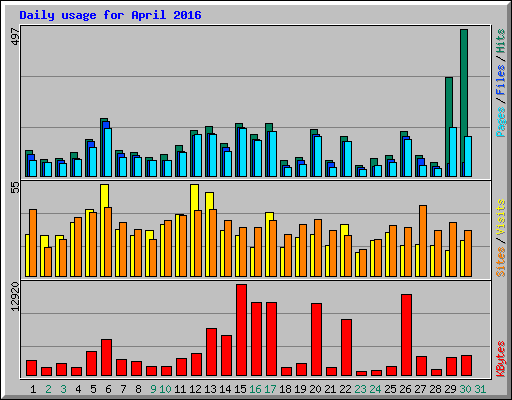
Task: Click green weekend day label '10'
Action: (x=165, y=389)
